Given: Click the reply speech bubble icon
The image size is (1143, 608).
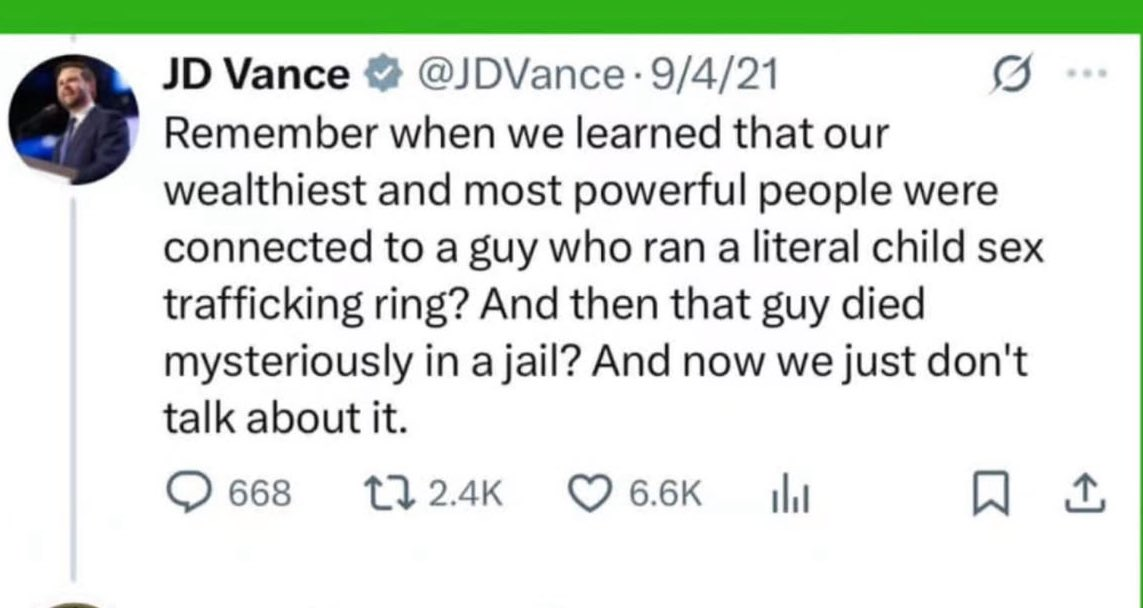Looking at the screenshot, I should pos(190,495).
